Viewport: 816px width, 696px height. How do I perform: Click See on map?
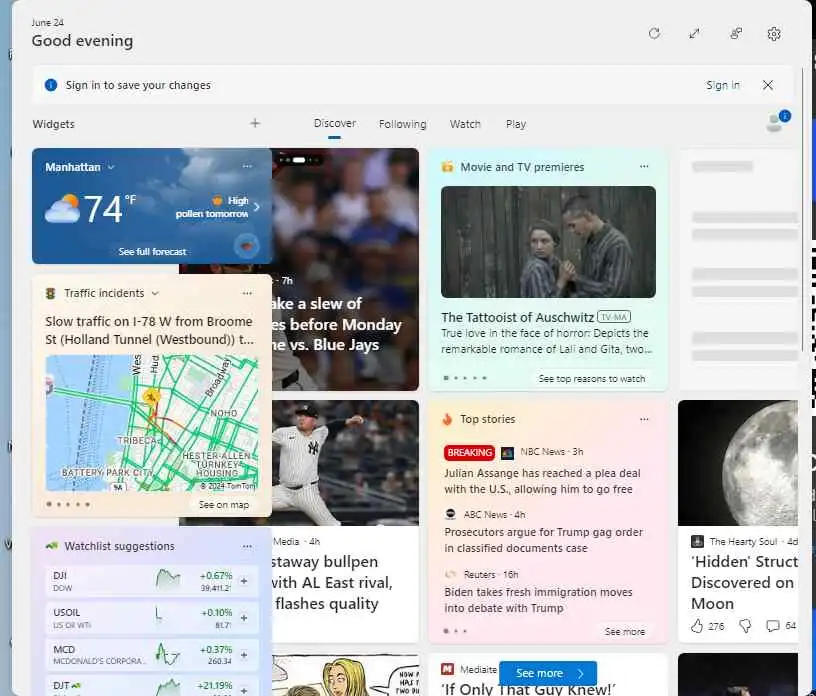(x=224, y=504)
